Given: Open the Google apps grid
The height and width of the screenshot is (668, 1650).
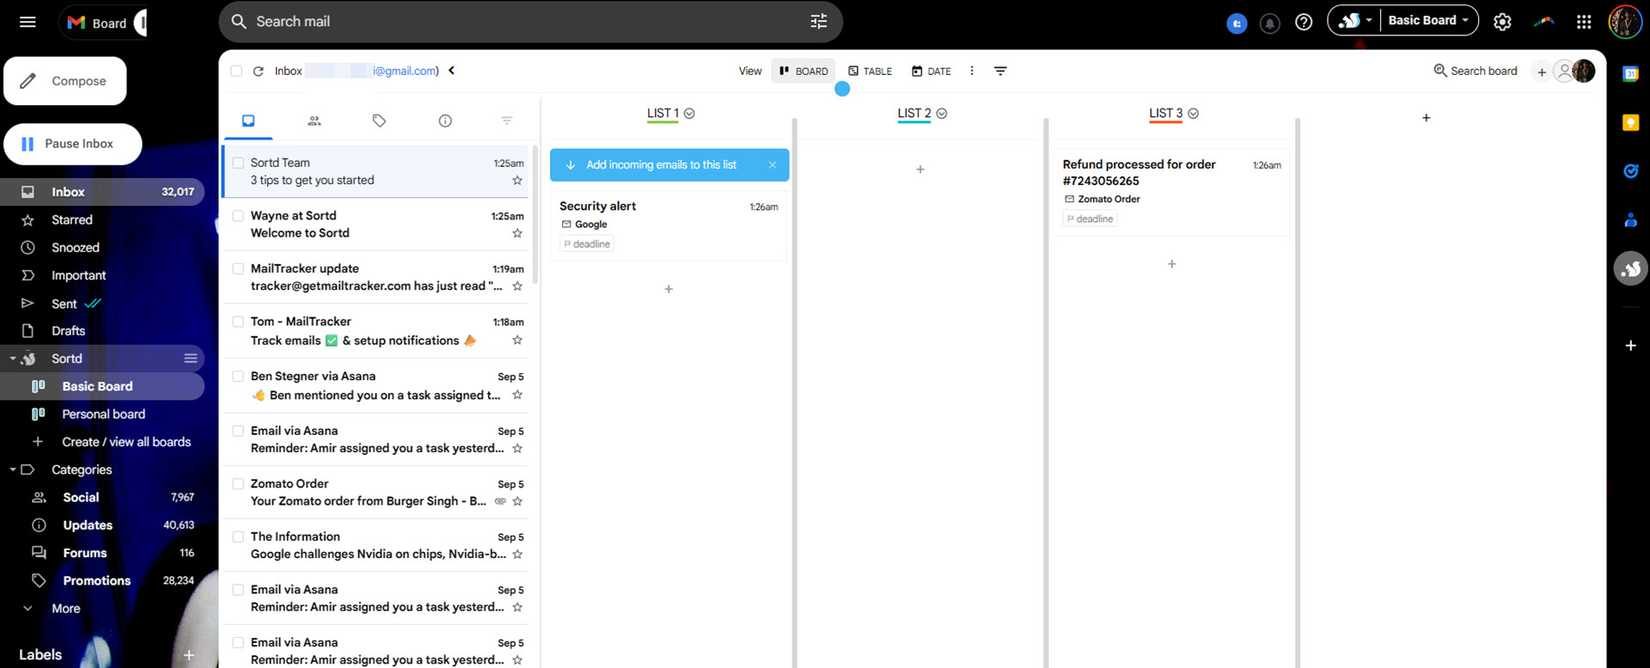Looking at the screenshot, I should (1583, 21).
